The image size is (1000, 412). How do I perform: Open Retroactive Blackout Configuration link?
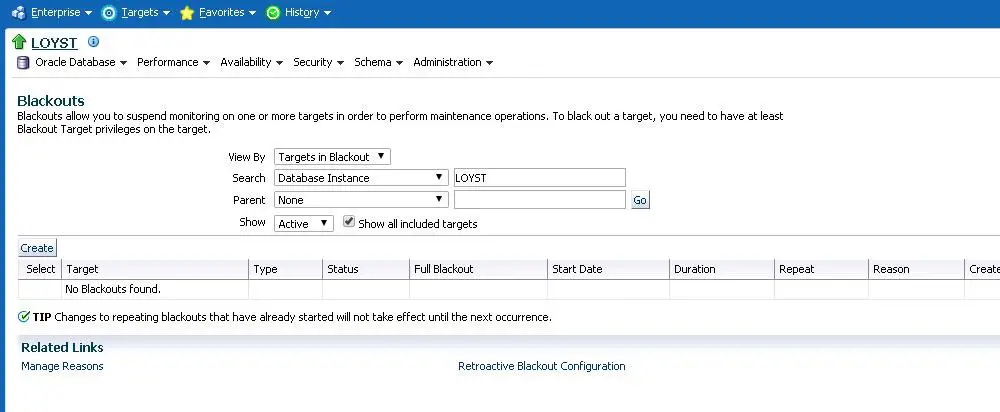coord(541,366)
